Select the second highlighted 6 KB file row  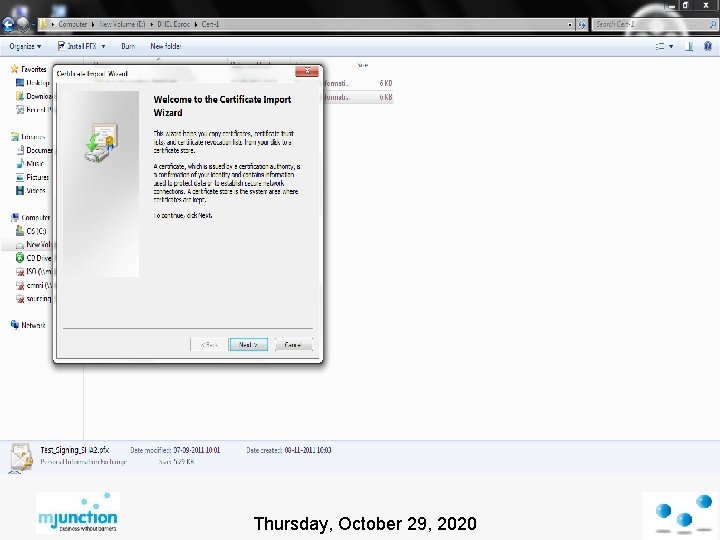tap(358, 97)
